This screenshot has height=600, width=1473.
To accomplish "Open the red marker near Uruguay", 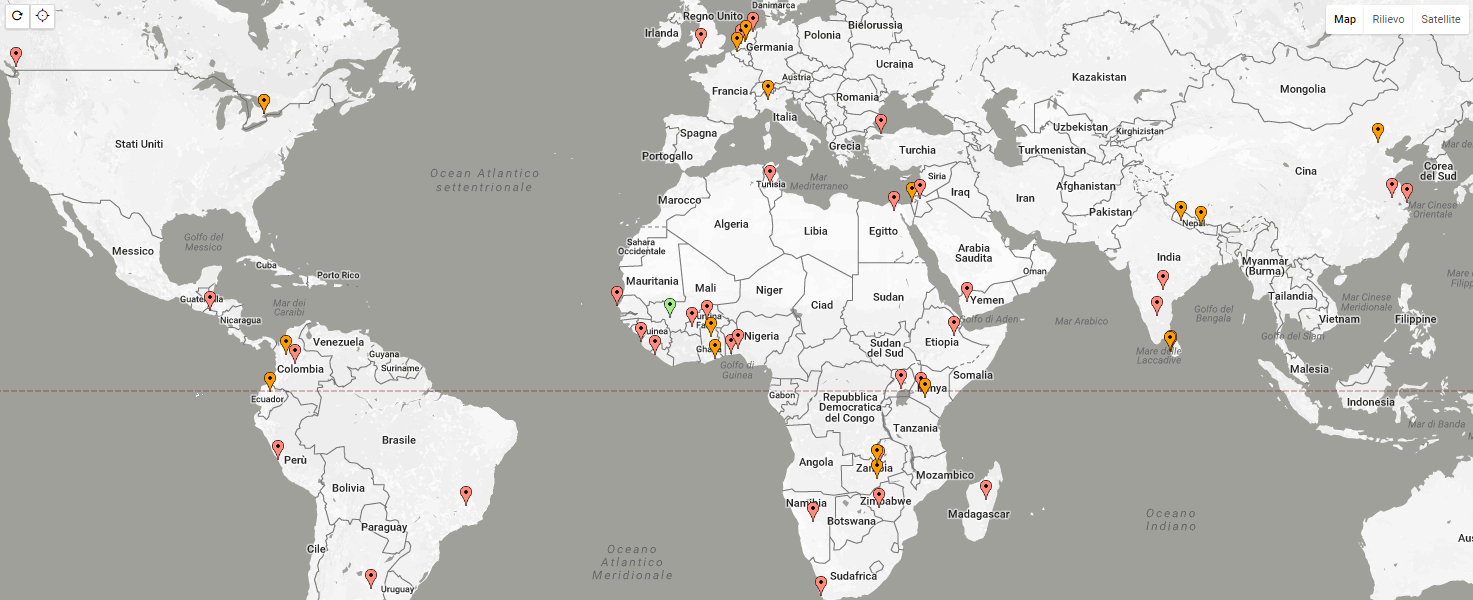I will tap(371, 577).
